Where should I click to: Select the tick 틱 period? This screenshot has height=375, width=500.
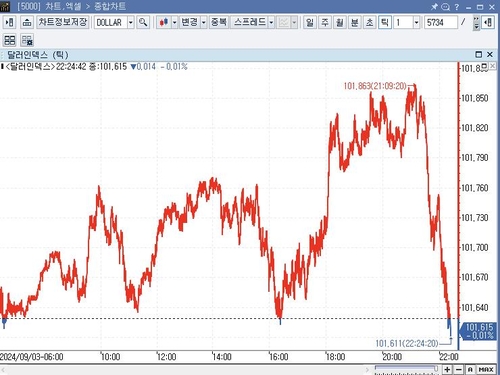385,23
